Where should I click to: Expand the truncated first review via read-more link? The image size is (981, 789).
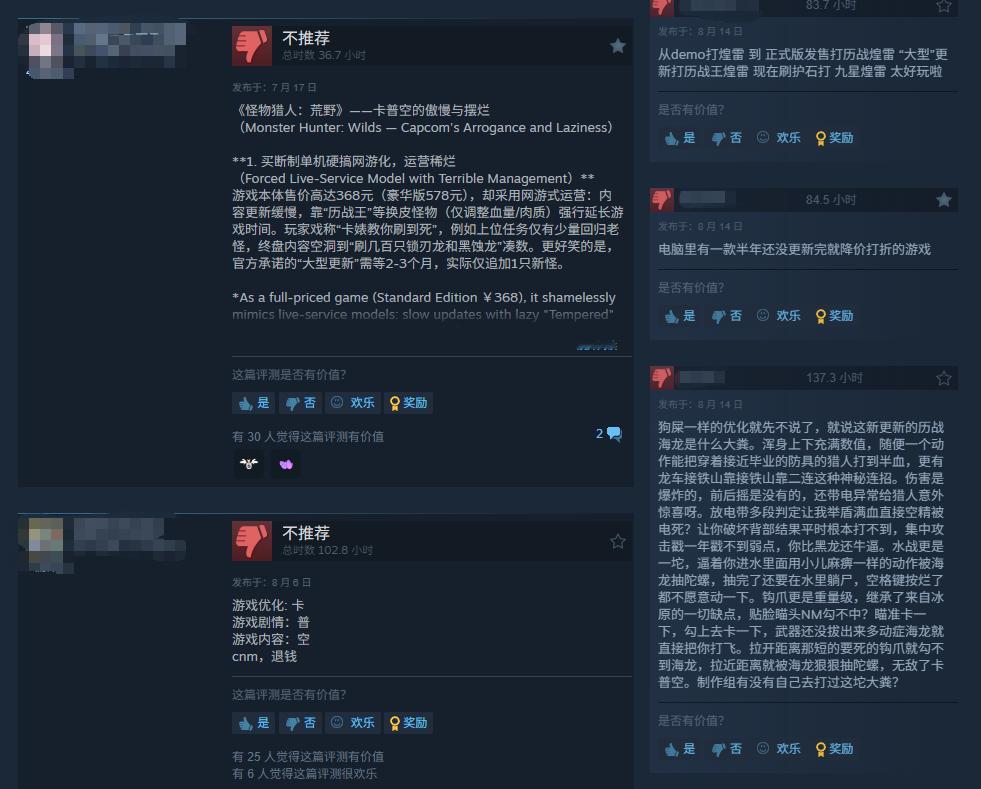pyautogui.click(x=597, y=345)
